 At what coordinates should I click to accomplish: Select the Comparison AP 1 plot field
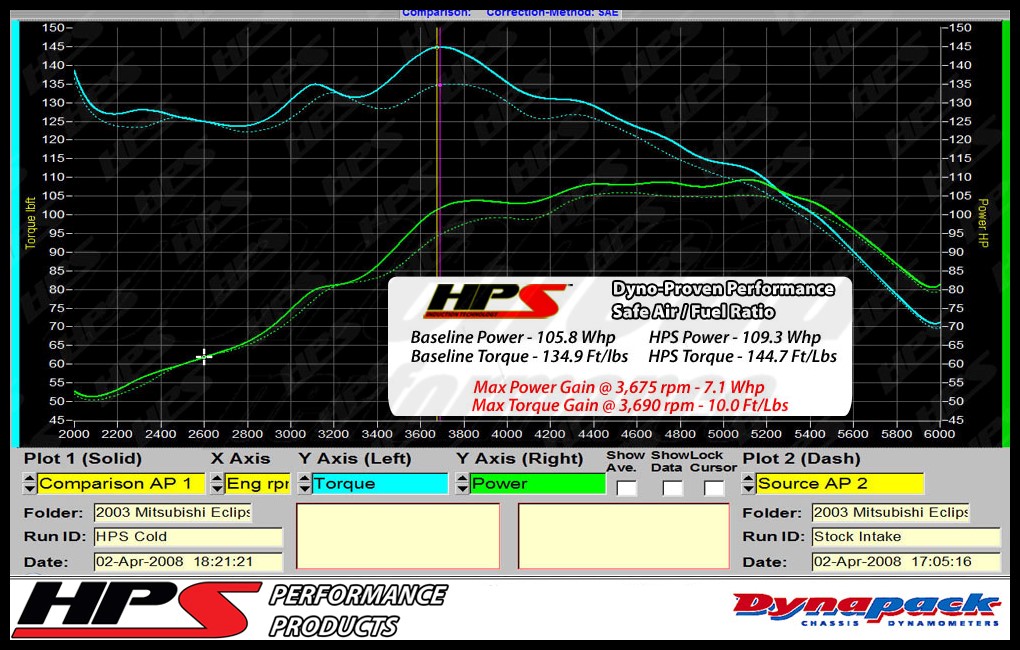coord(121,483)
